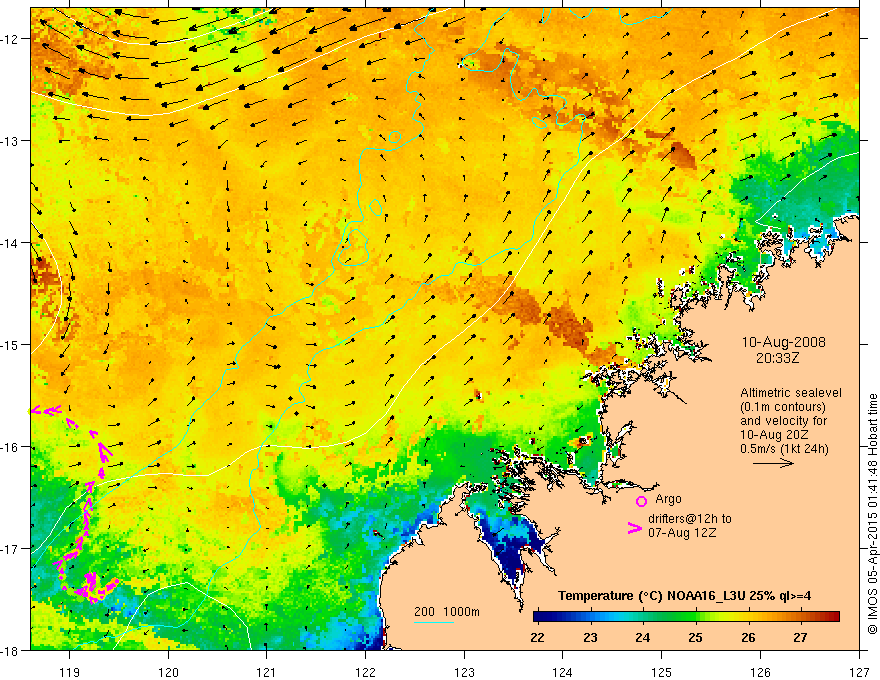Viewport: 880px width, 680px height.
Task: Click the color bar tick label 24
Action: click(x=643, y=637)
